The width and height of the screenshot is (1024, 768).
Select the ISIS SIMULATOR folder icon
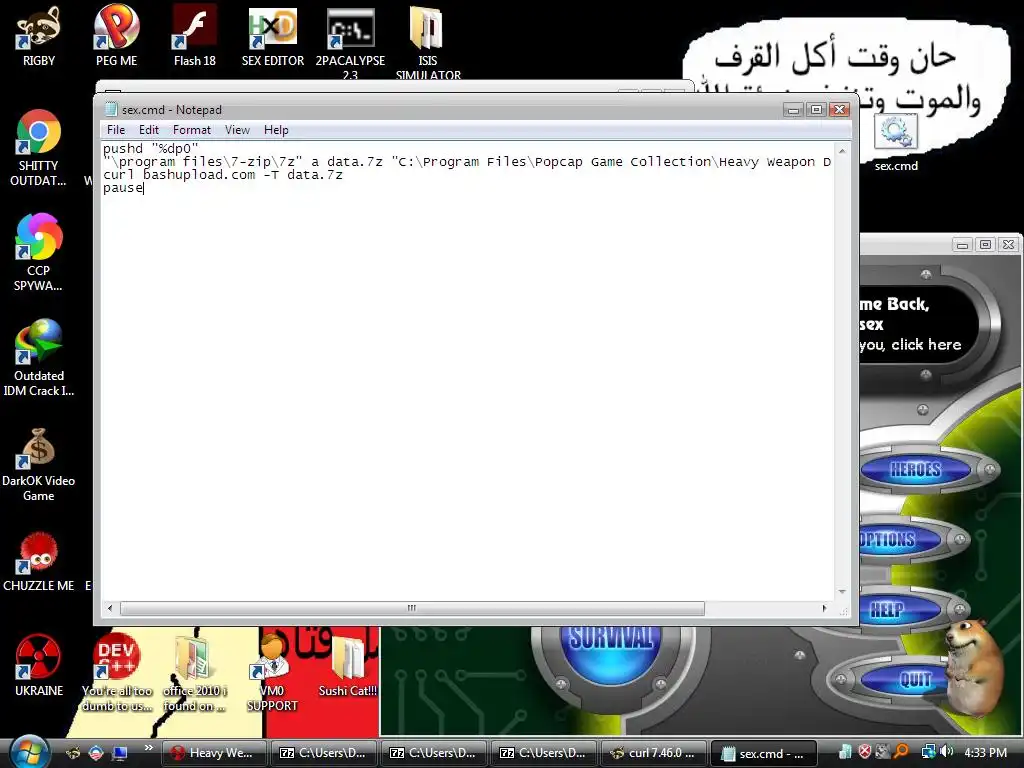428,42
